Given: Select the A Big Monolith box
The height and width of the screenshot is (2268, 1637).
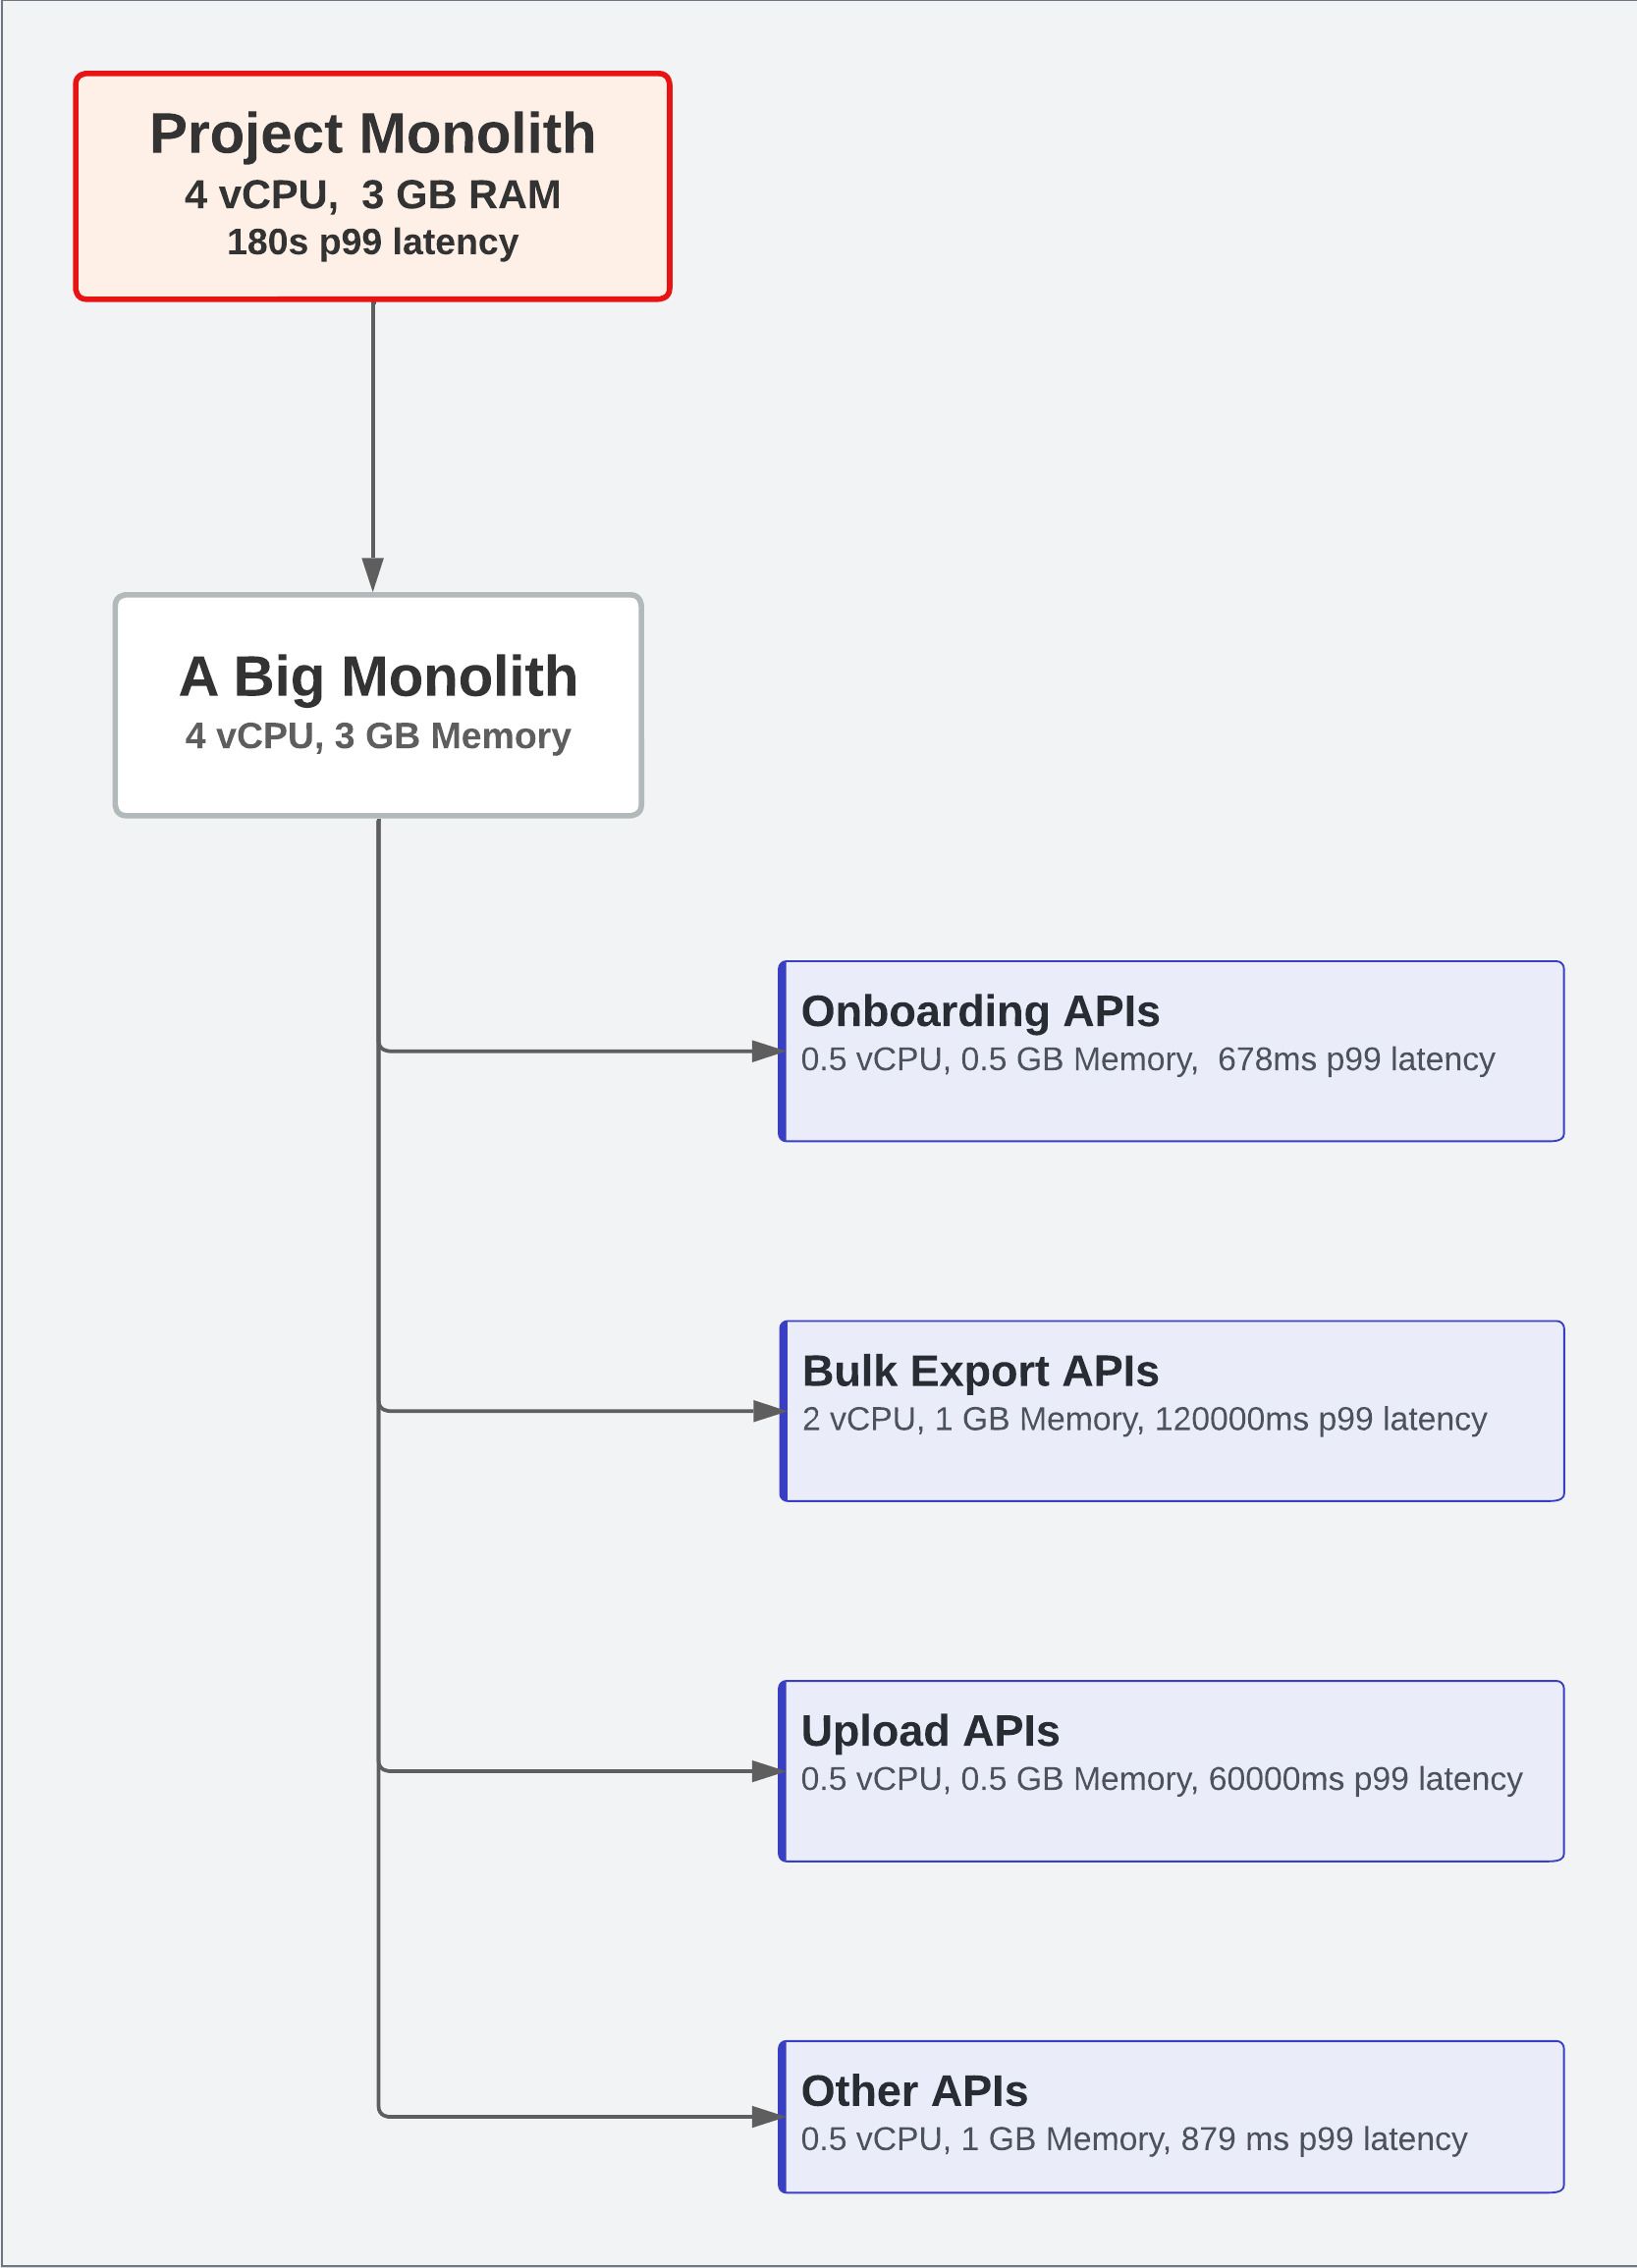Looking at the screenshot, I should [x=378, y=706].
